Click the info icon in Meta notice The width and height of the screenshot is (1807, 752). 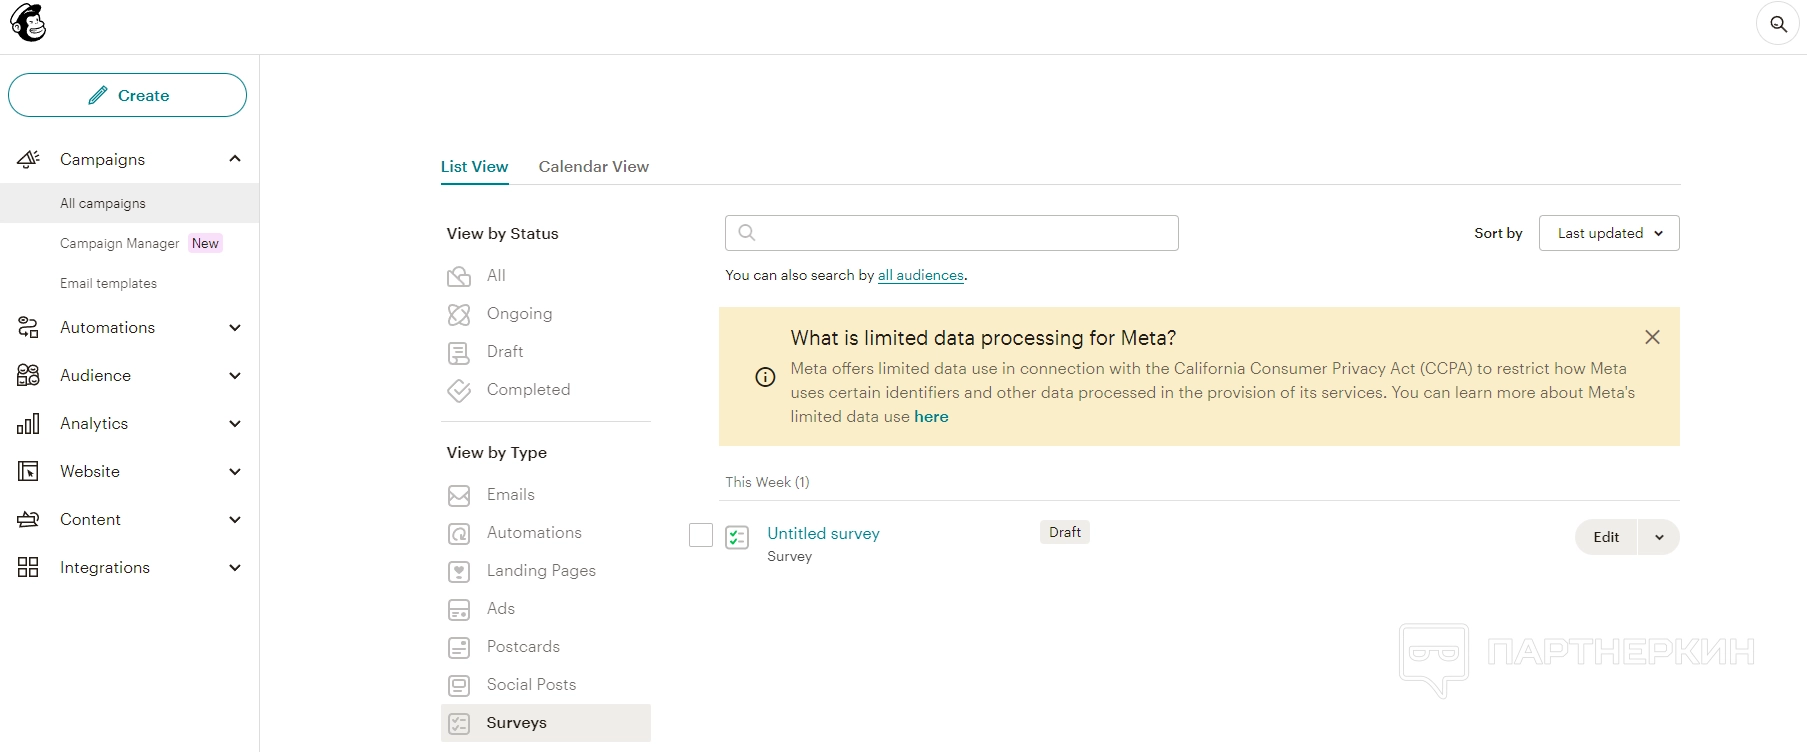765,377
